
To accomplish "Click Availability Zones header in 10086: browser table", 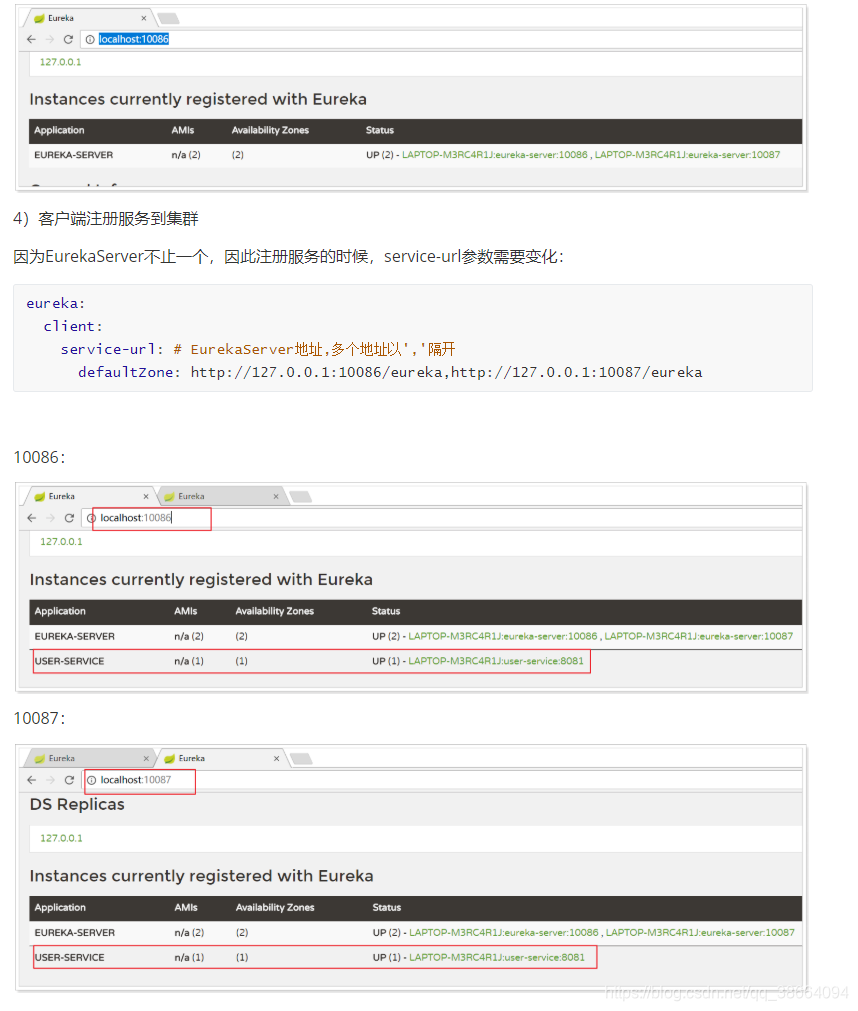I will (275, 611).
